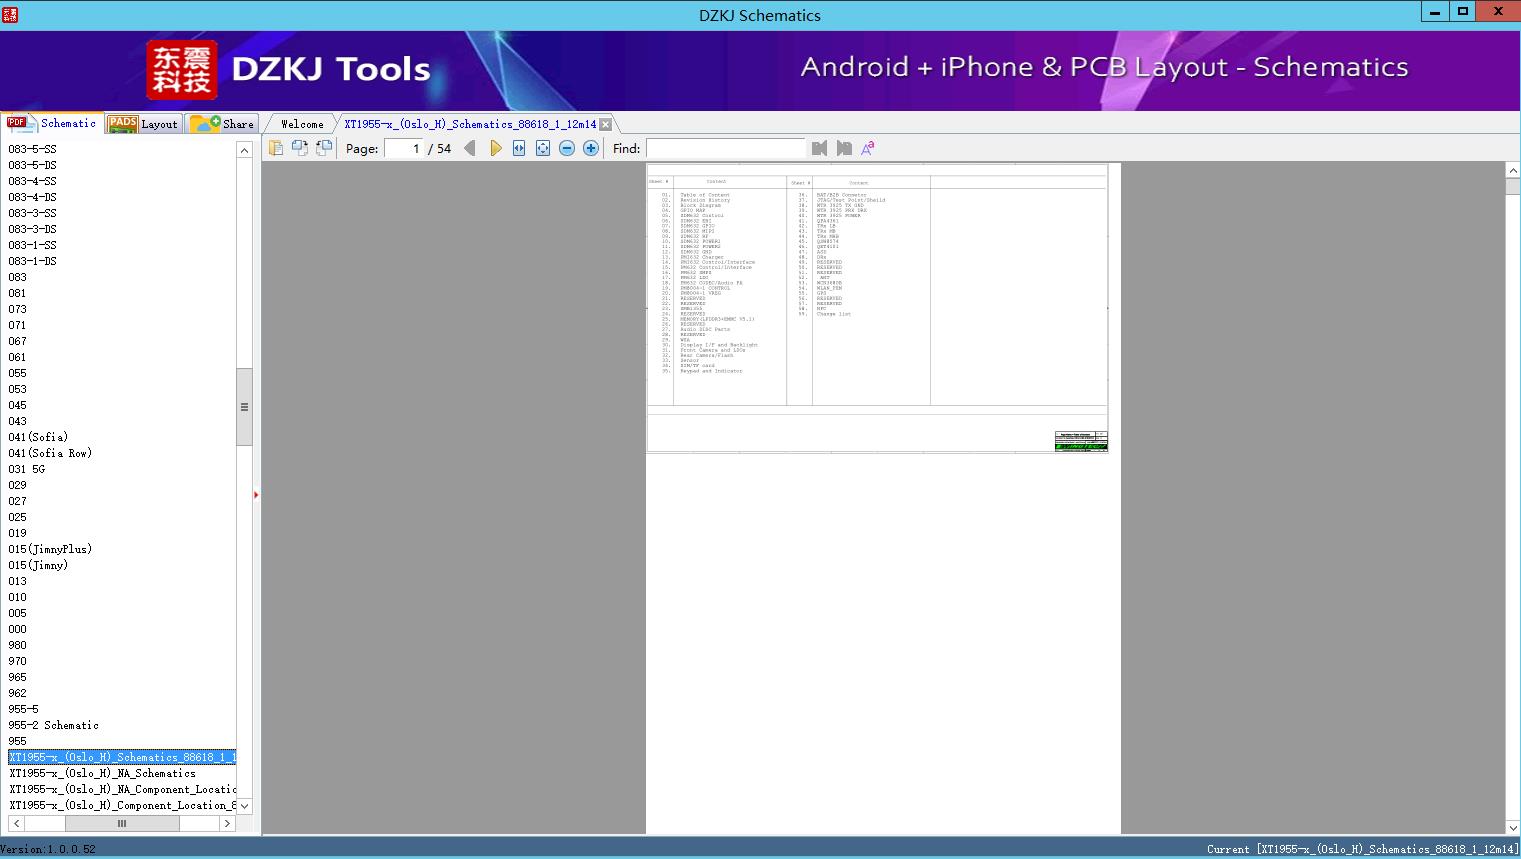Click sidebar scroll up arrow
The height and width of the screenshot is (859, 1521).
(244, 150)
